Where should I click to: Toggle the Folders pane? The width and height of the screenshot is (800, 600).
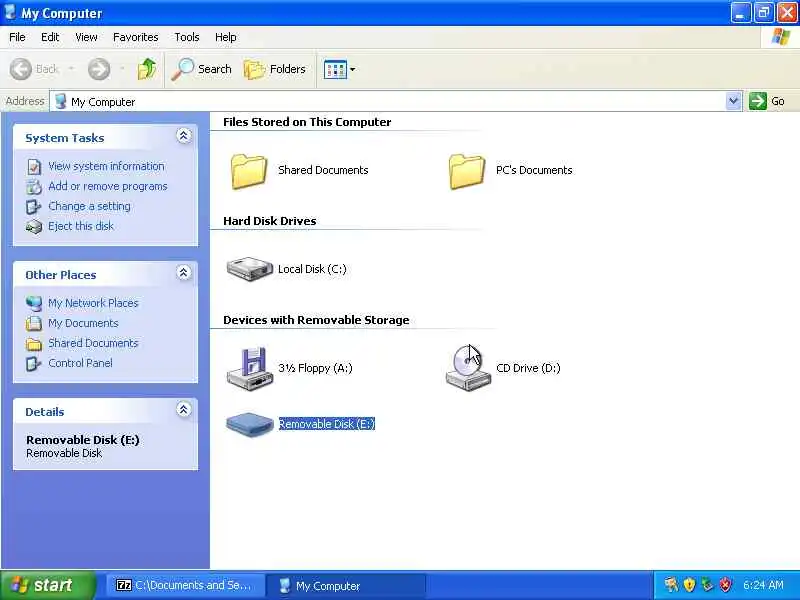[274, 69]
